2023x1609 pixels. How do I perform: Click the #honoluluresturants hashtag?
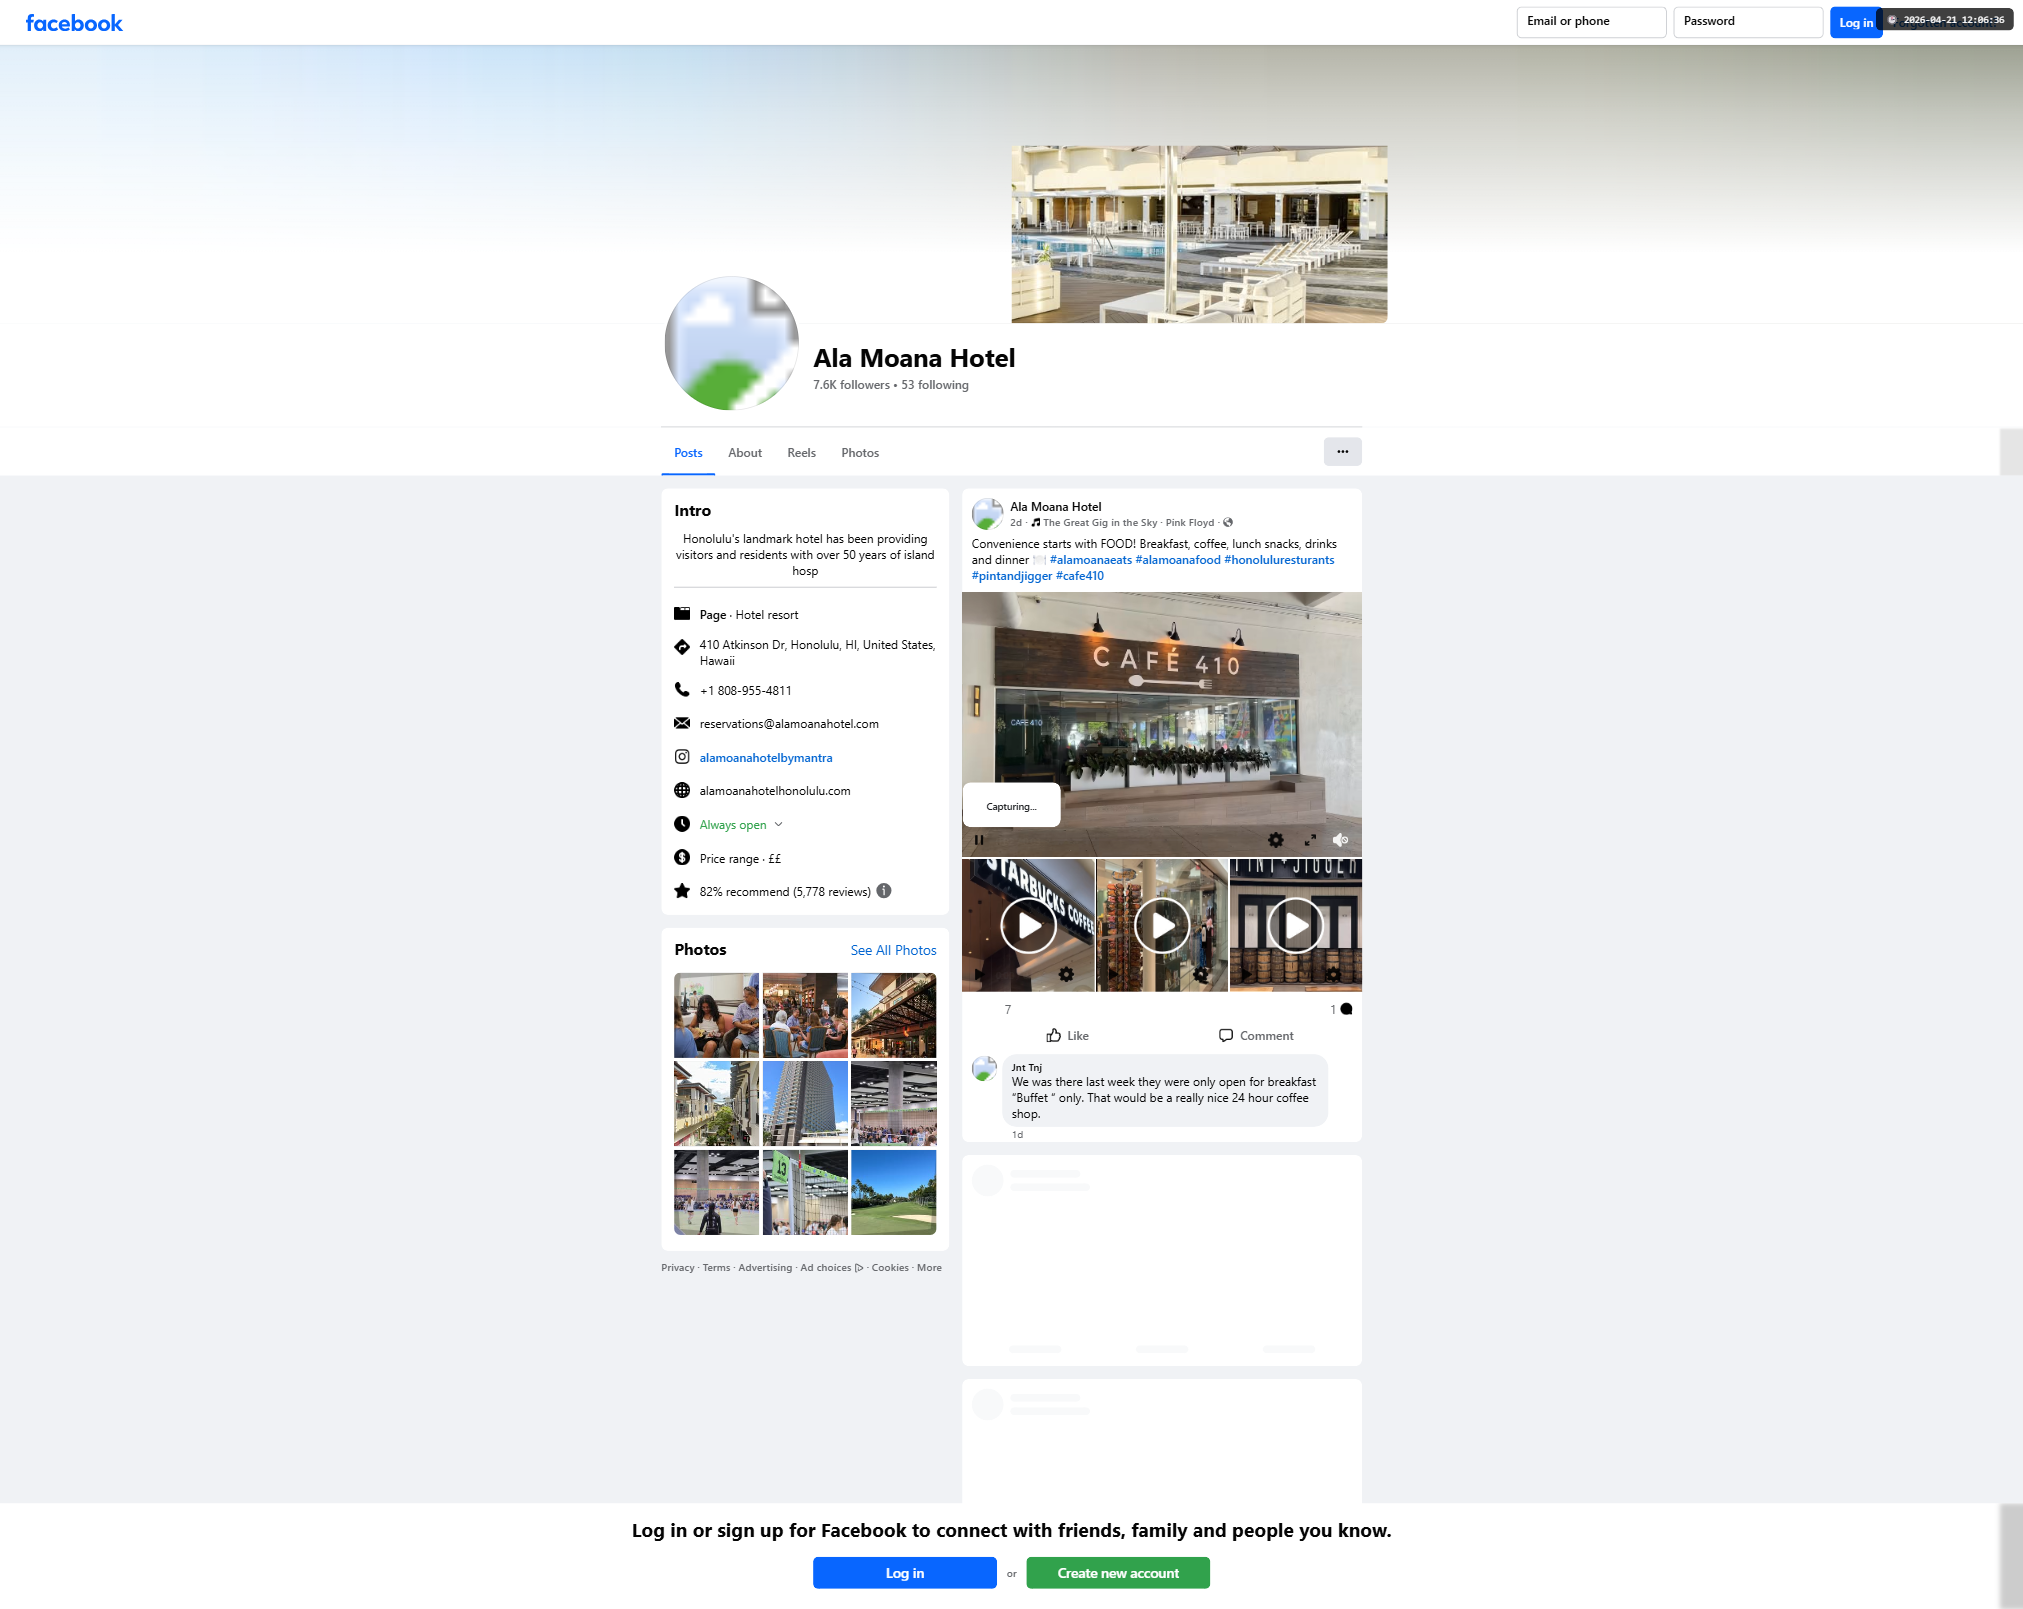tap(1279, 560)
